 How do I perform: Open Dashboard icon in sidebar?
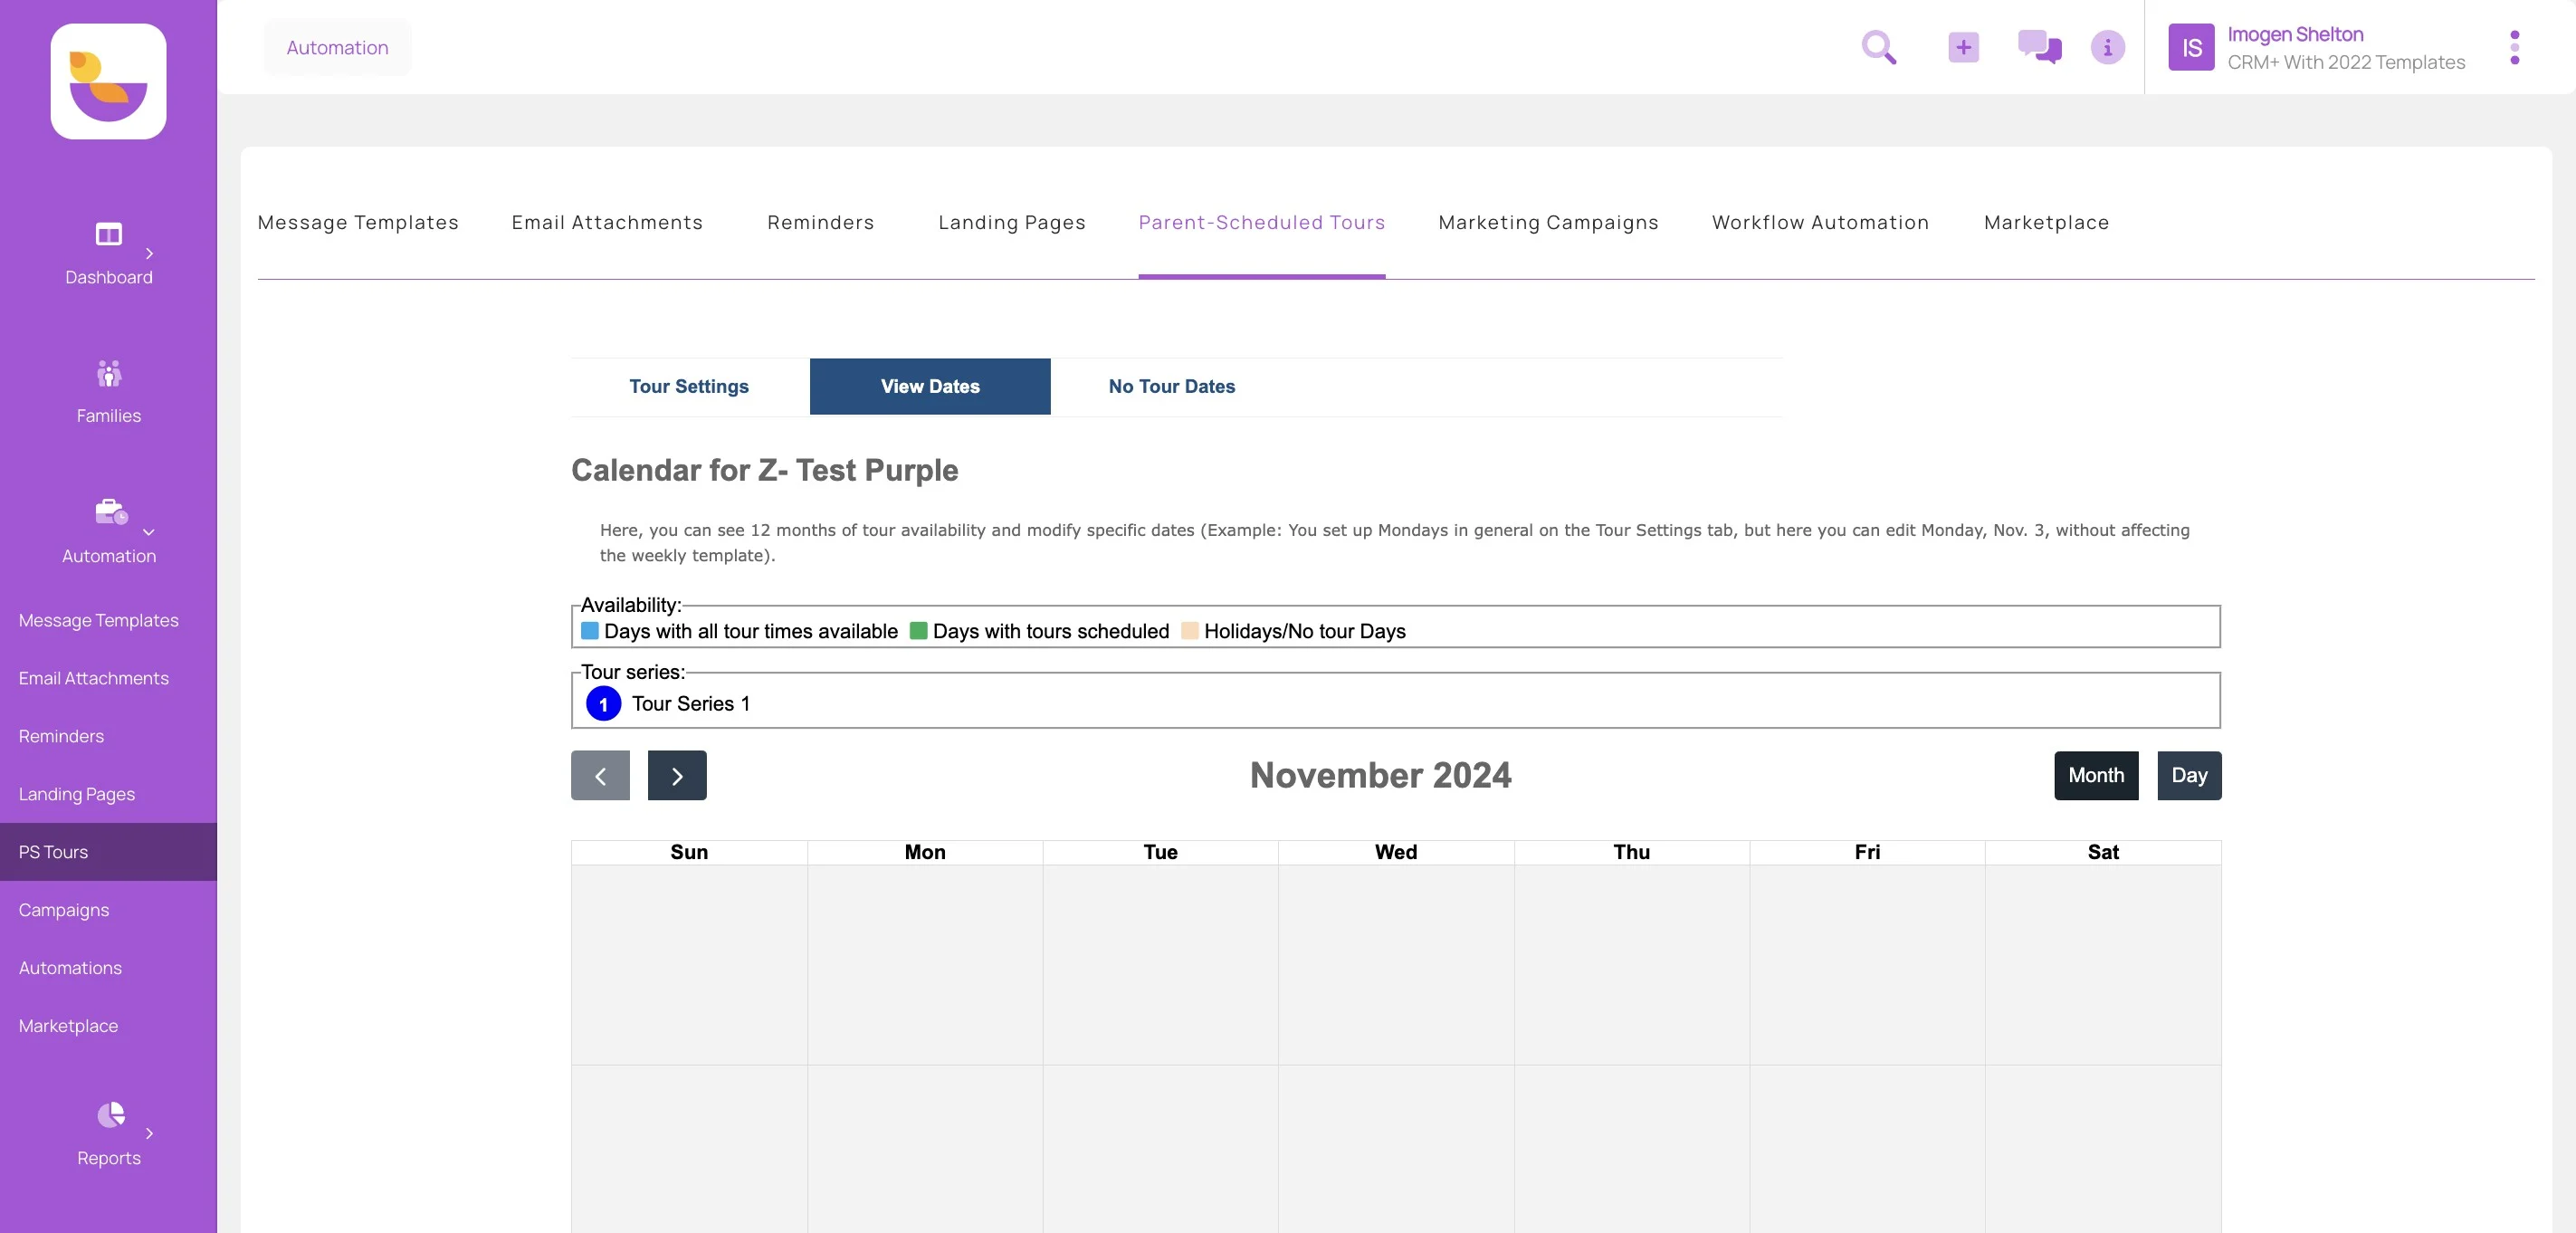[108, 234]
